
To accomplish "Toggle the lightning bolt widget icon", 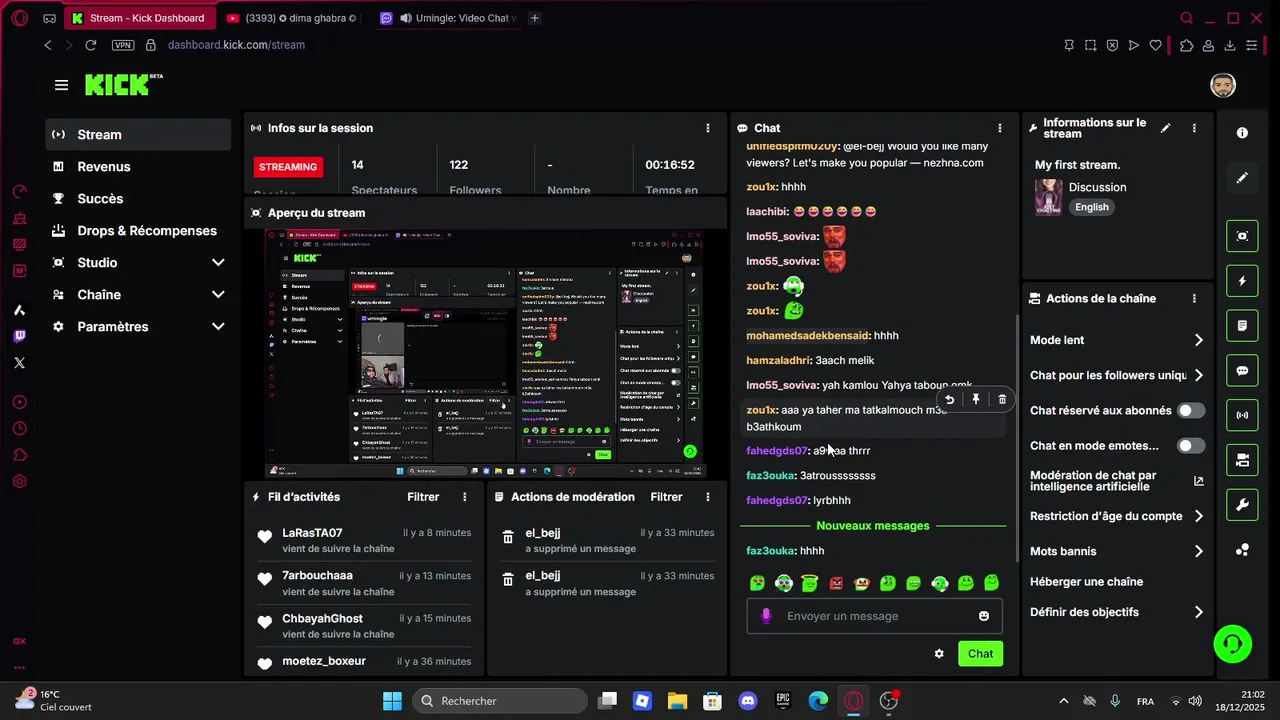I will tap(1242, 281).
